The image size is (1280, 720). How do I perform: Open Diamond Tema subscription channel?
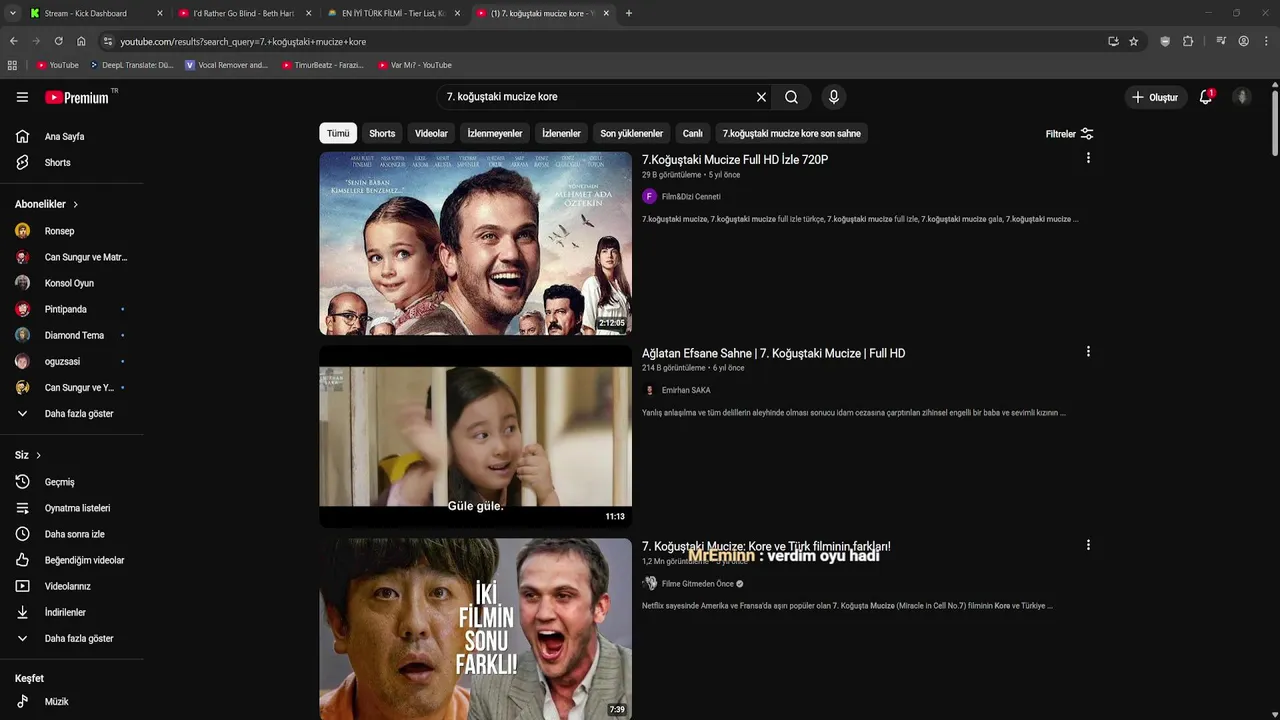pos(72,335)
